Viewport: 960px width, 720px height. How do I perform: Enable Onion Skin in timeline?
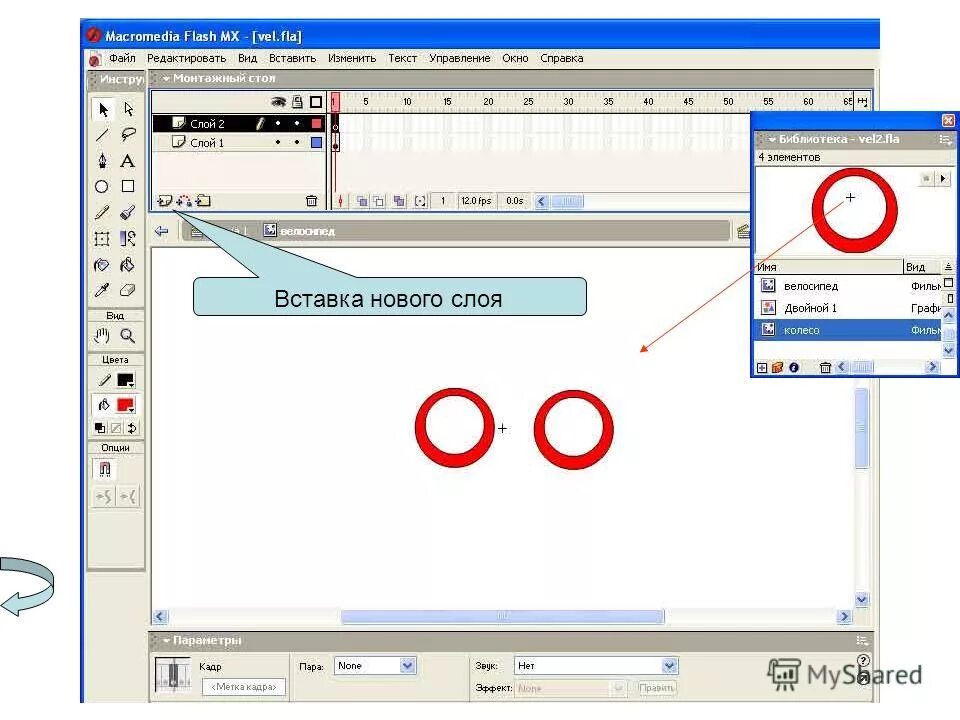(362, 201)
